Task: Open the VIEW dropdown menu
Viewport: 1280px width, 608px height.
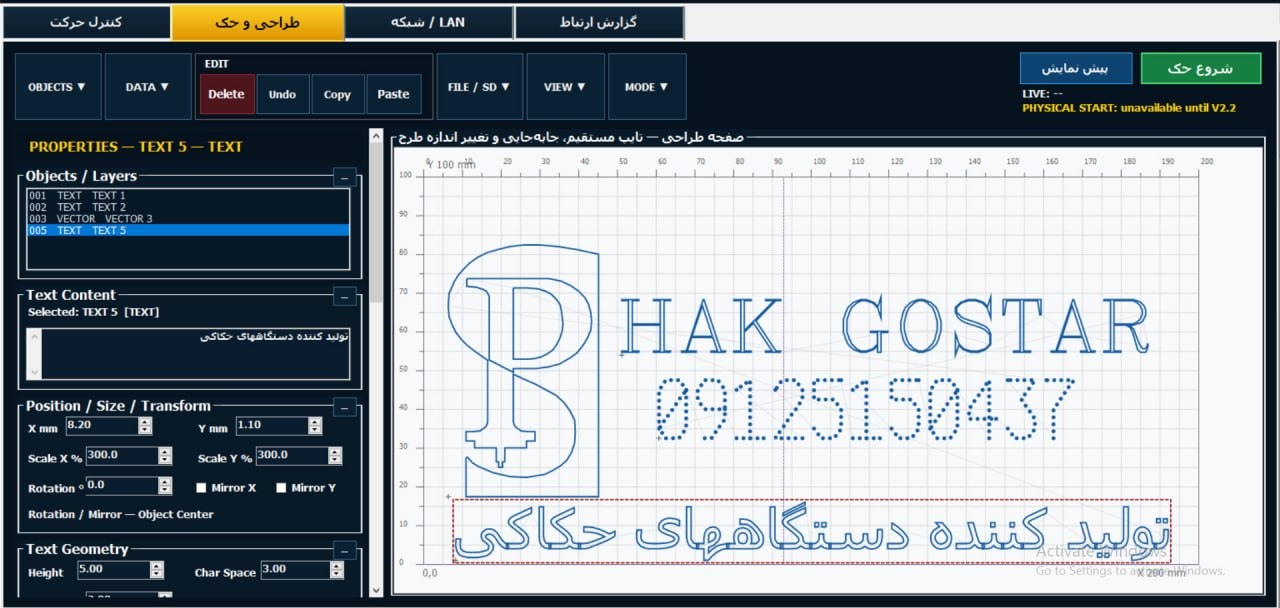Action: click(565, 87)
